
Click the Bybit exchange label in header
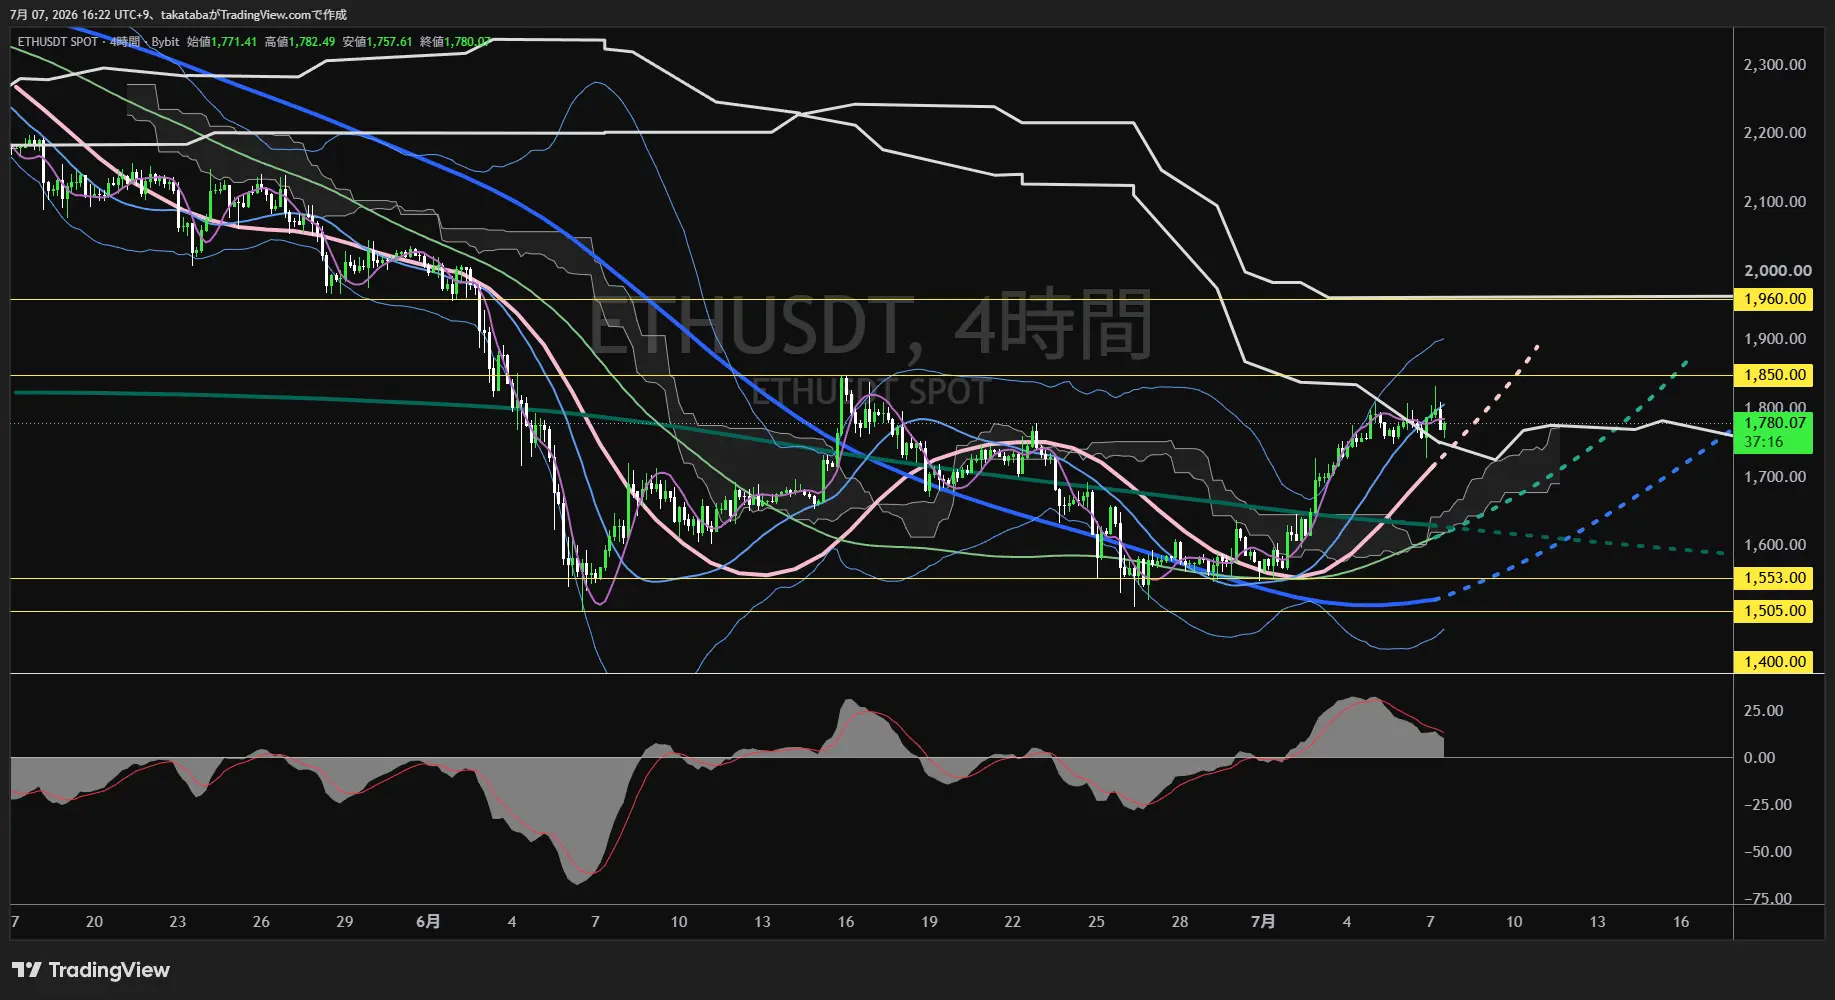[165, 42]
